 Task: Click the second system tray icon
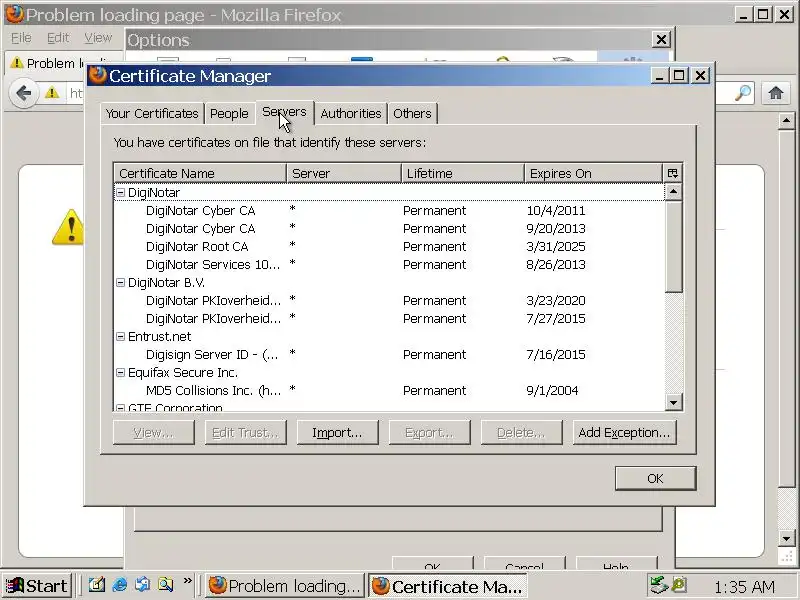coord(679,585)
